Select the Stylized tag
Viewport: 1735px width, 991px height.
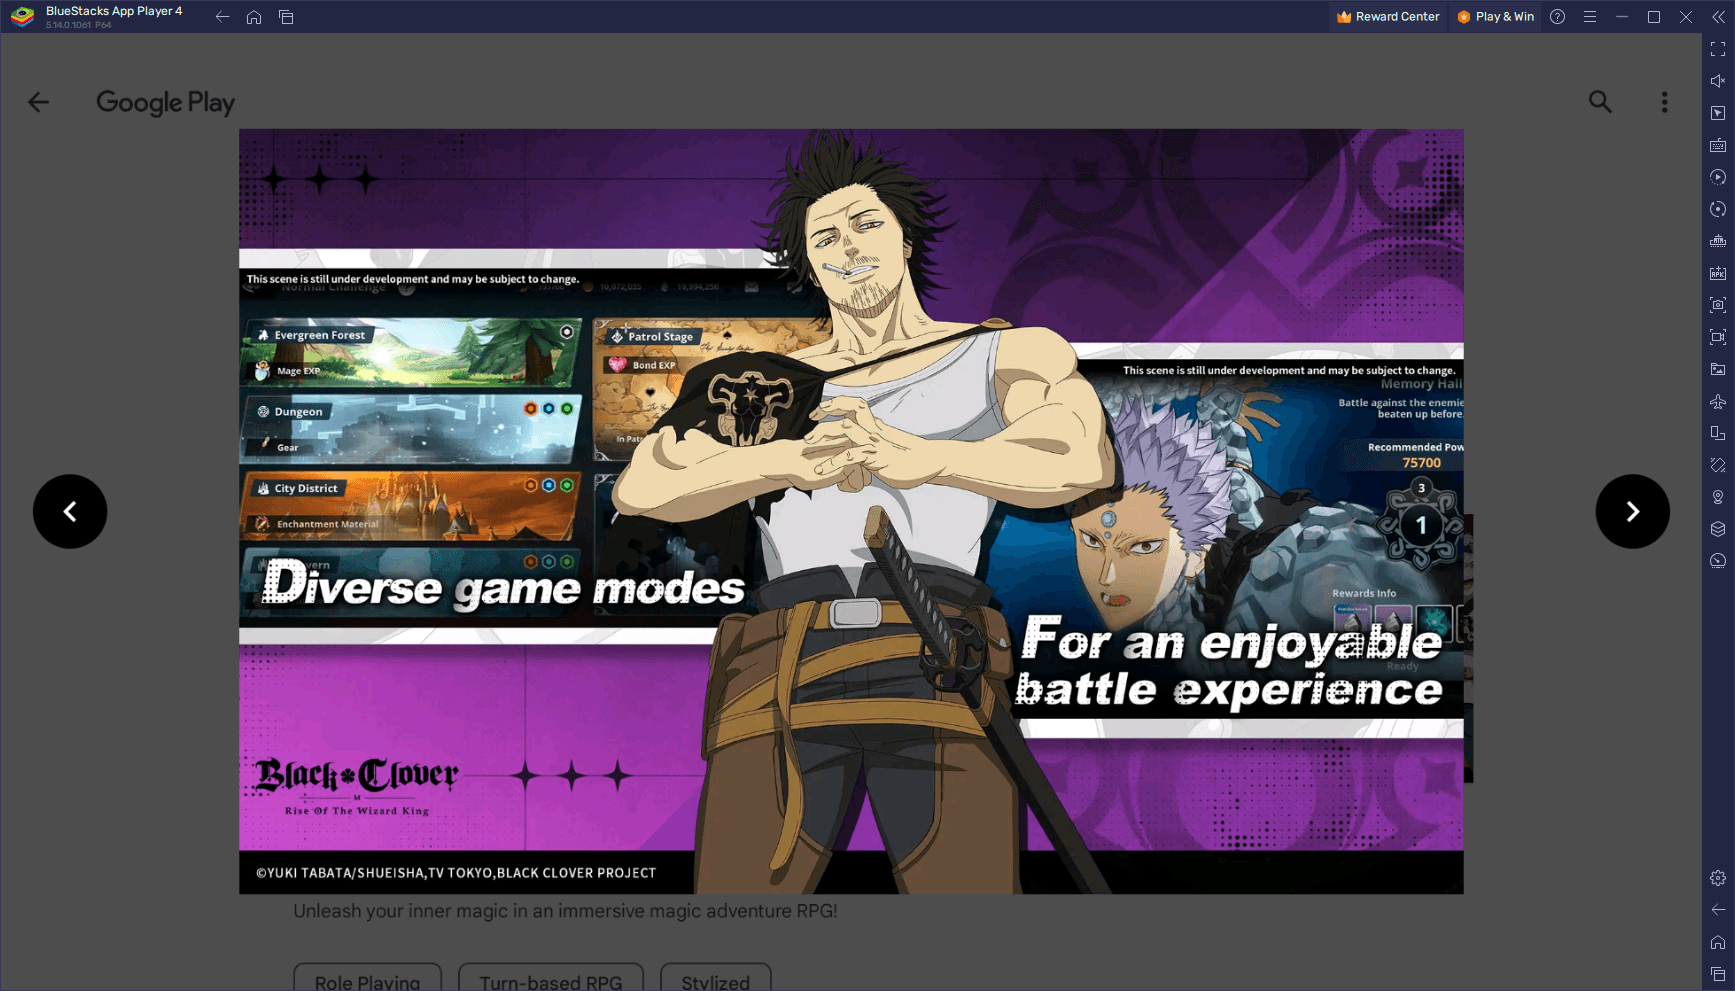(x=715, y=978)
